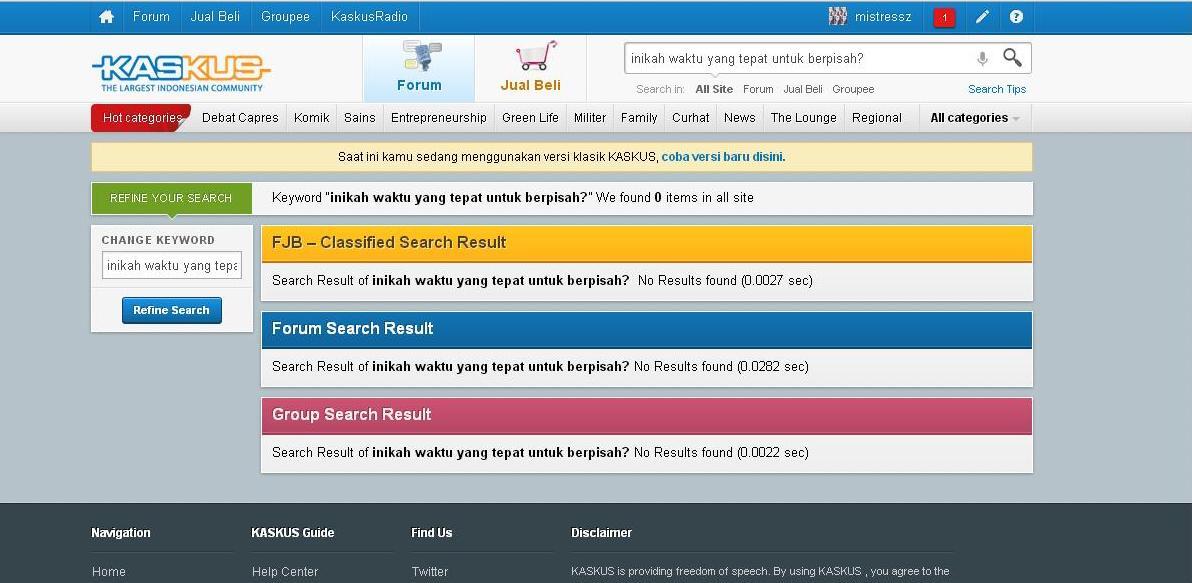Click the mistressz user avatar
1192x583 pixels.
(x=838, y=16)
